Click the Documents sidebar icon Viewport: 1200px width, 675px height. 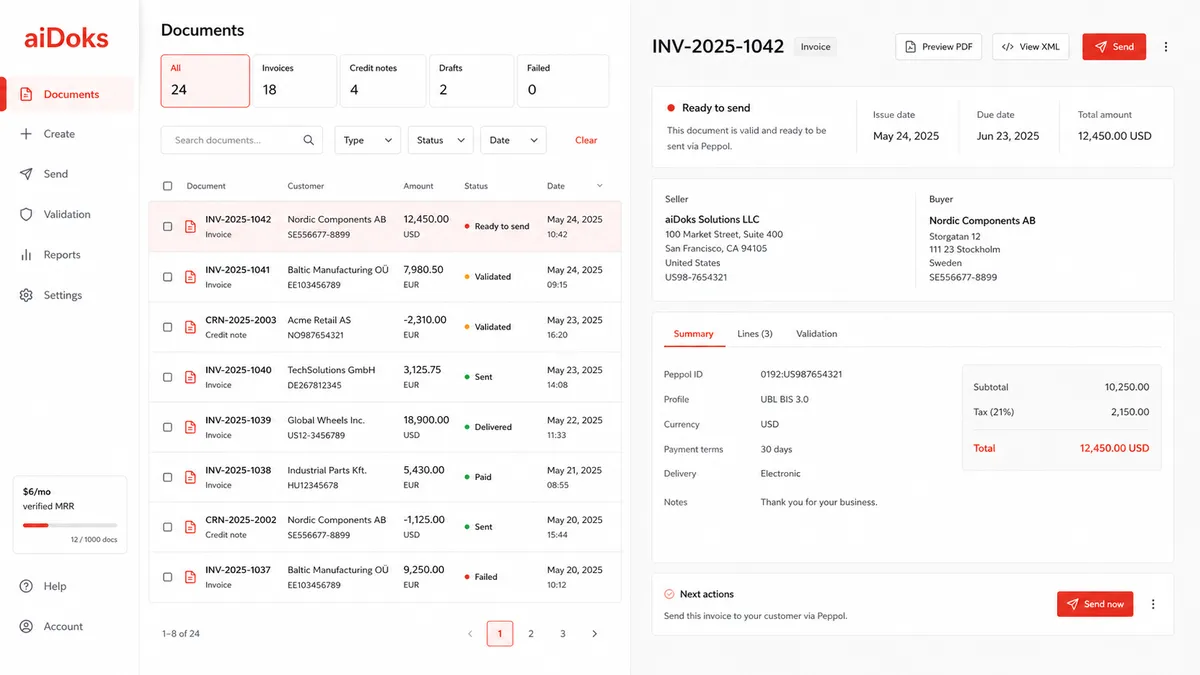(26, 94)
